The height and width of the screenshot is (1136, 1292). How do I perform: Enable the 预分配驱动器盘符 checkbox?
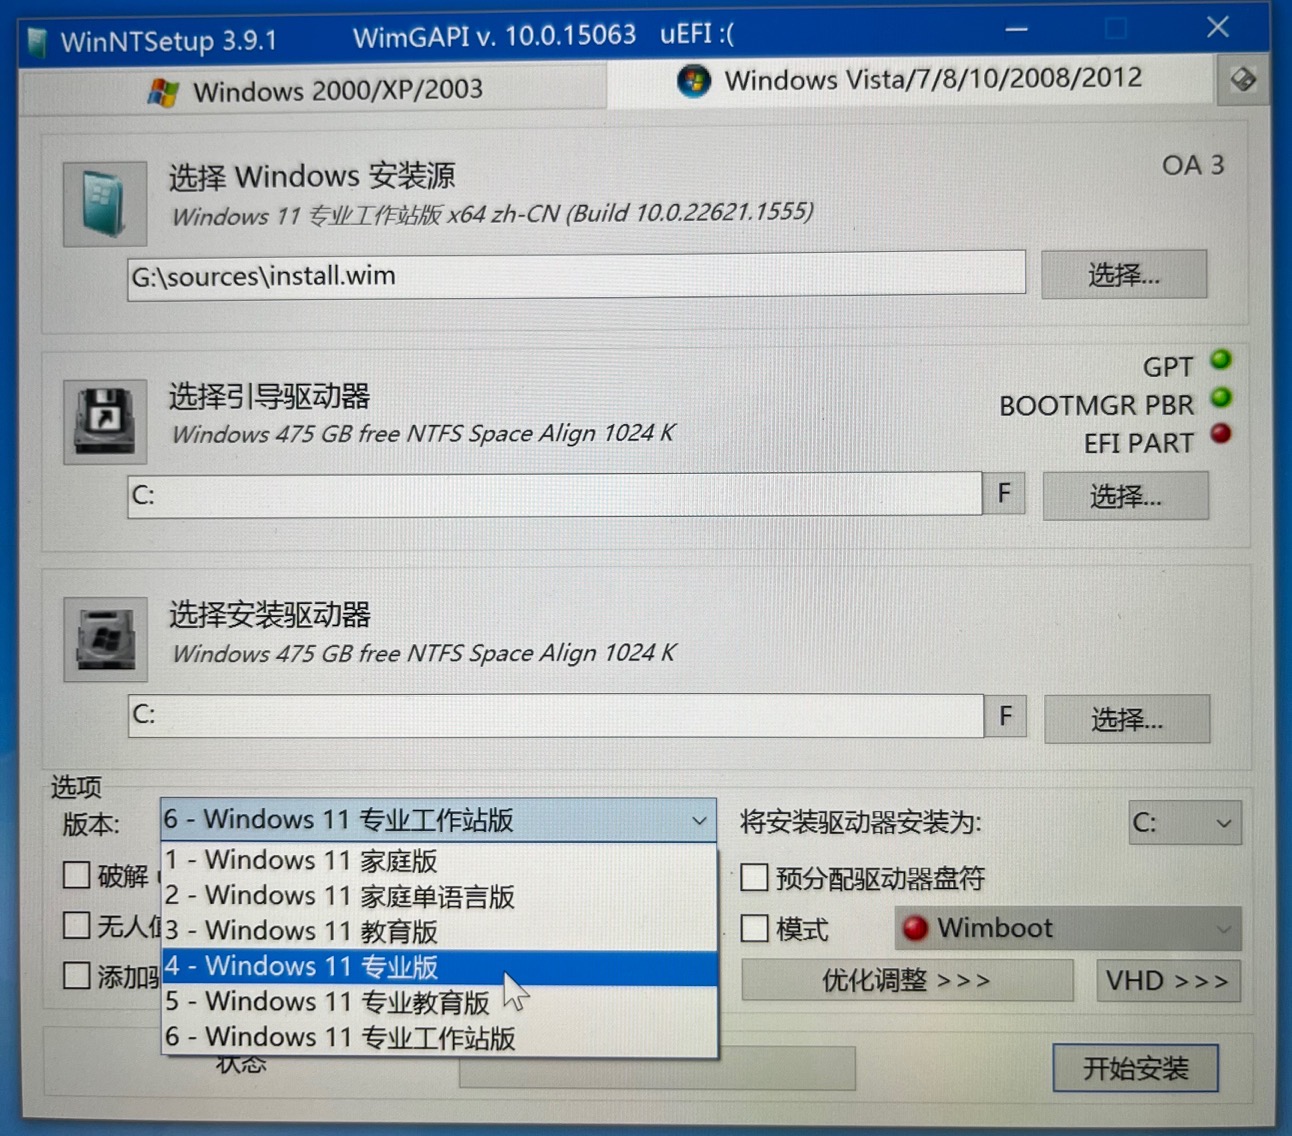(755, 878)
